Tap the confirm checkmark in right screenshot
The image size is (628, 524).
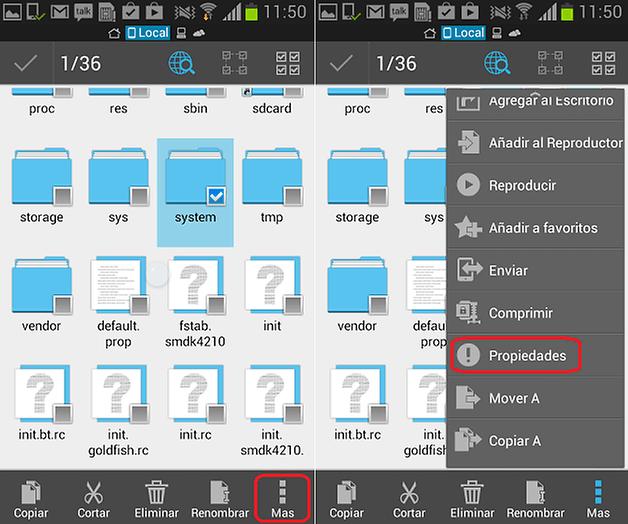(341, 63)
